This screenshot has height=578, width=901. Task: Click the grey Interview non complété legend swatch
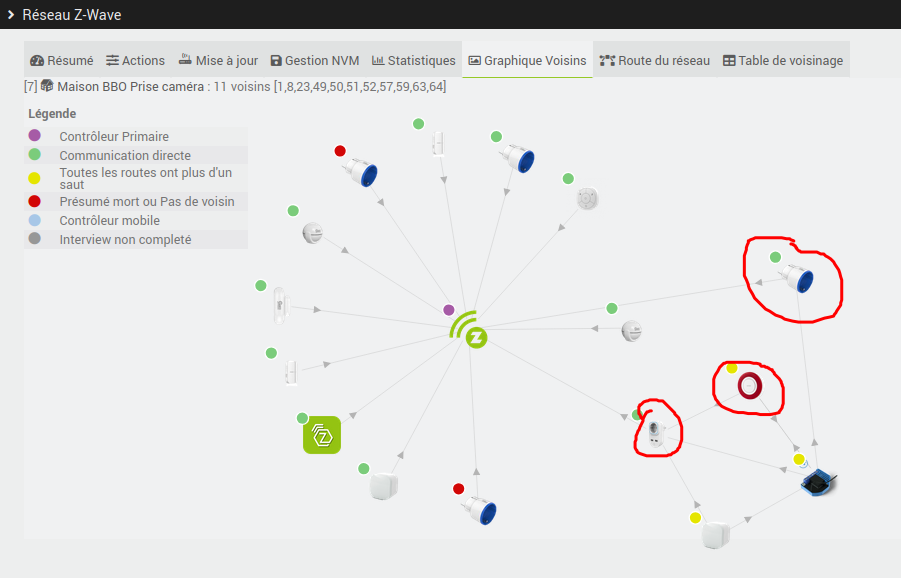pyautogui.click(x=34, y=238)
